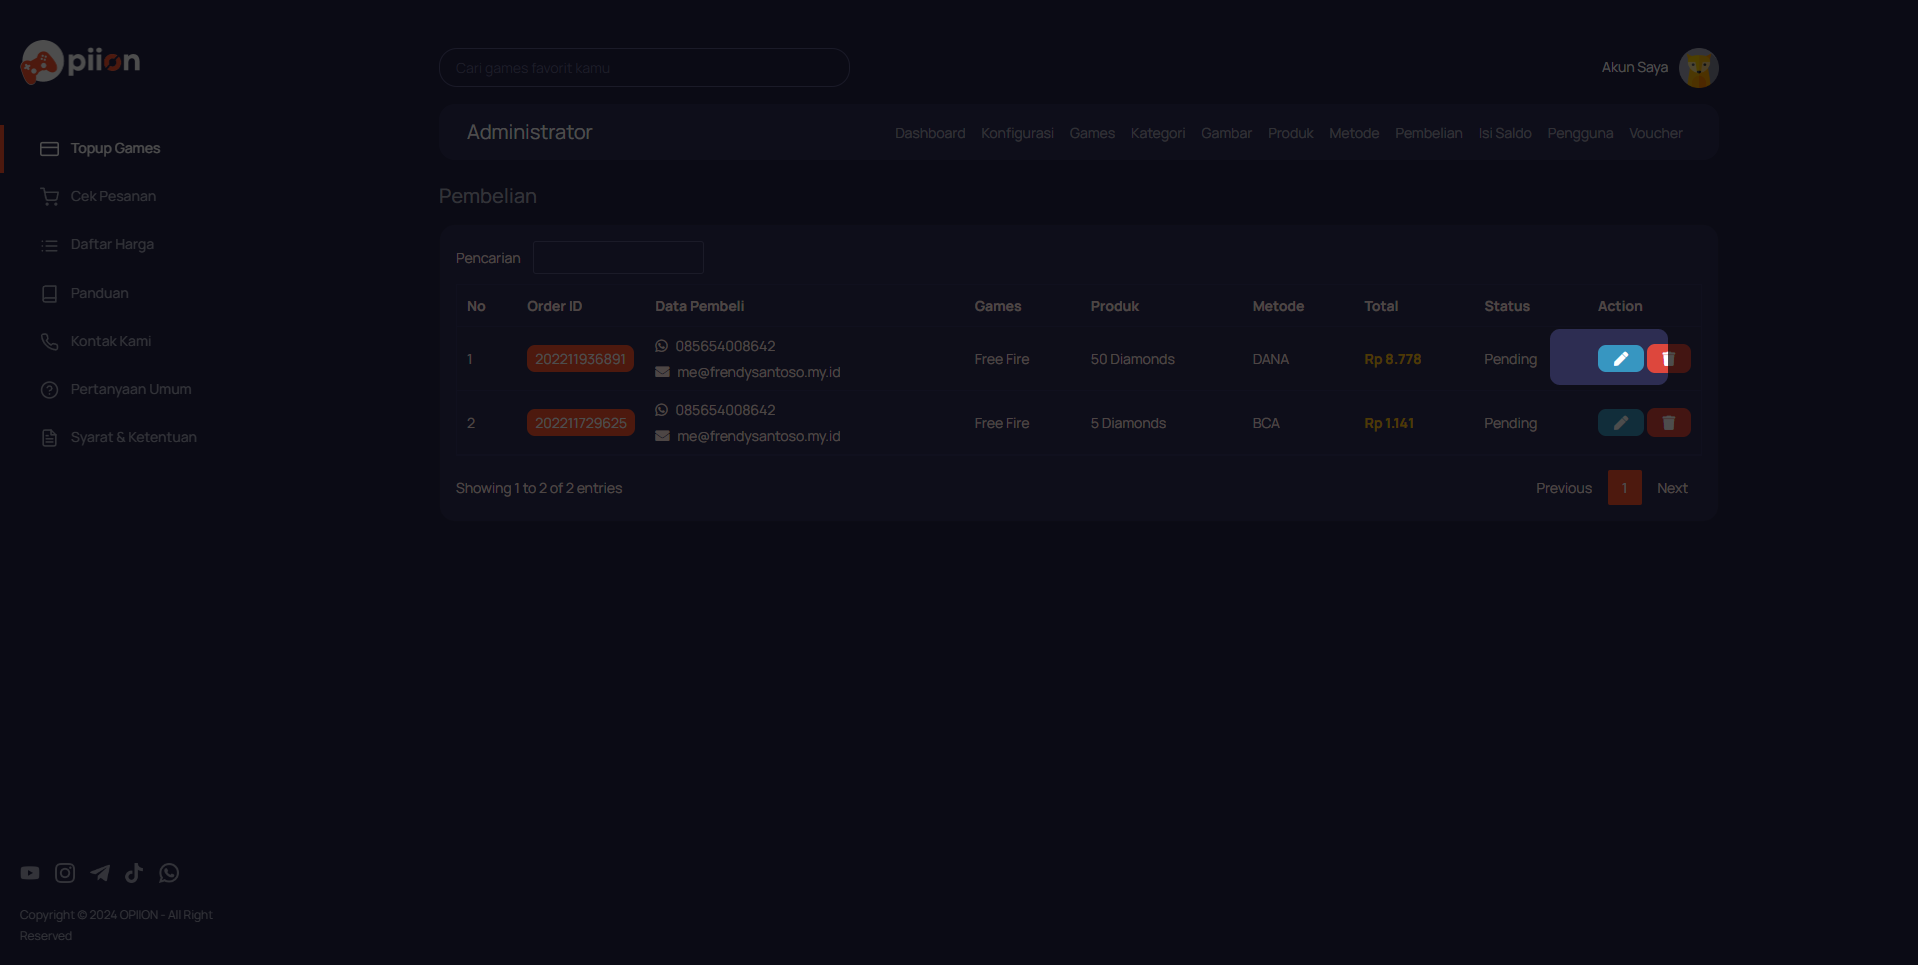Click WhatsApp icon in order 1 row
Viewport: 1918px width, 965px height.
tap(661, 346)
